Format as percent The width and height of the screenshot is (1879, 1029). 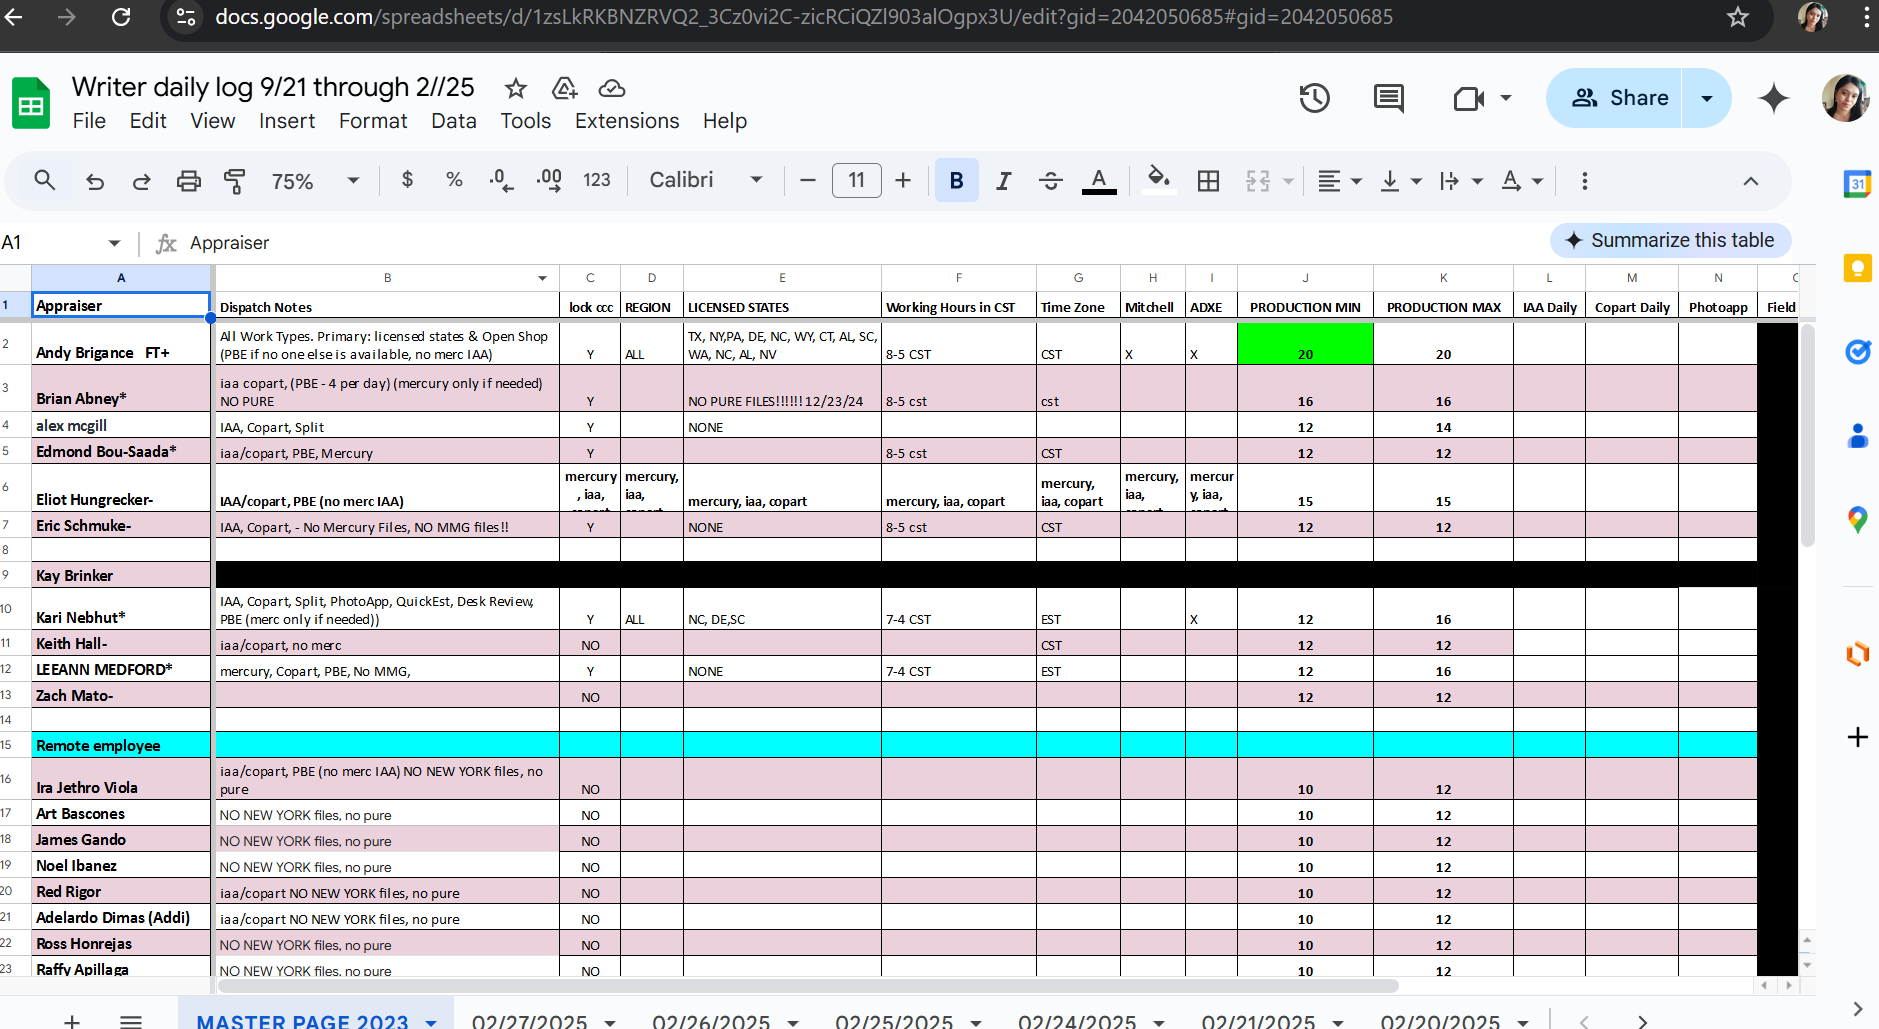coord(454,180)
